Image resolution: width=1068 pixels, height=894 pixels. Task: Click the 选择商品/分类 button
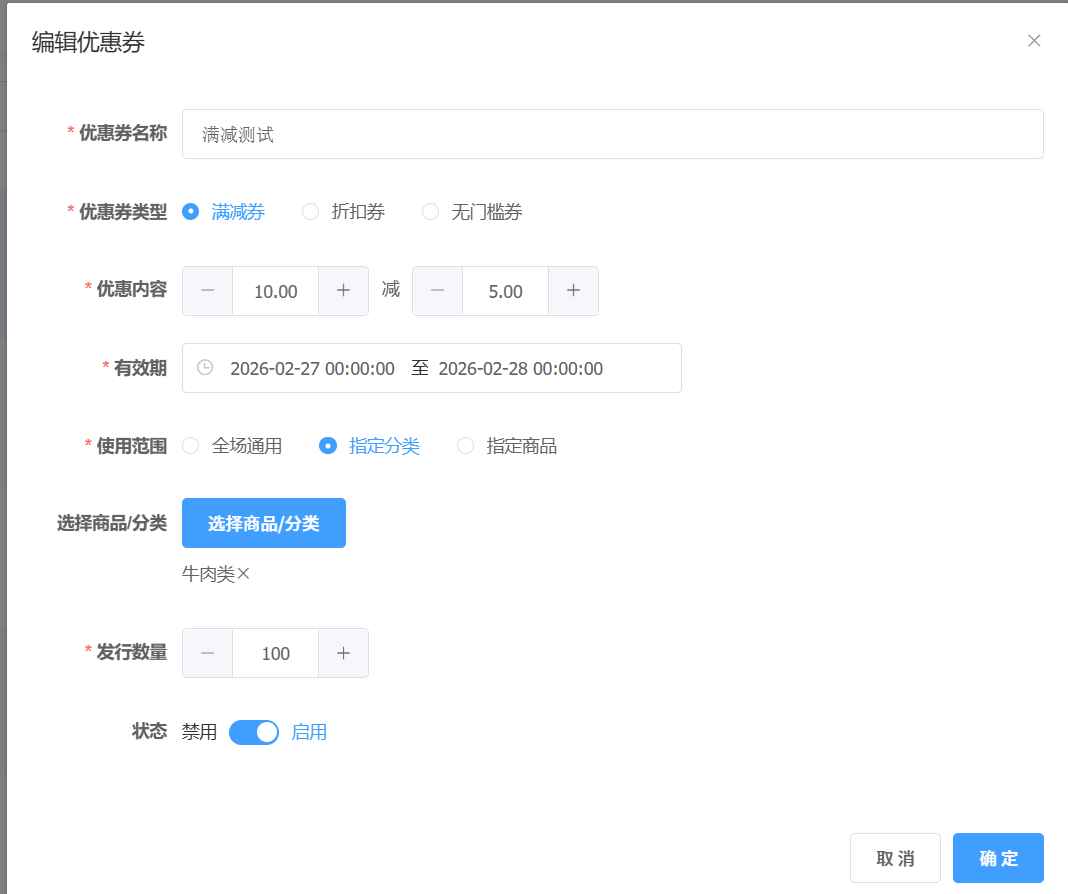click(x=264, y=523)
